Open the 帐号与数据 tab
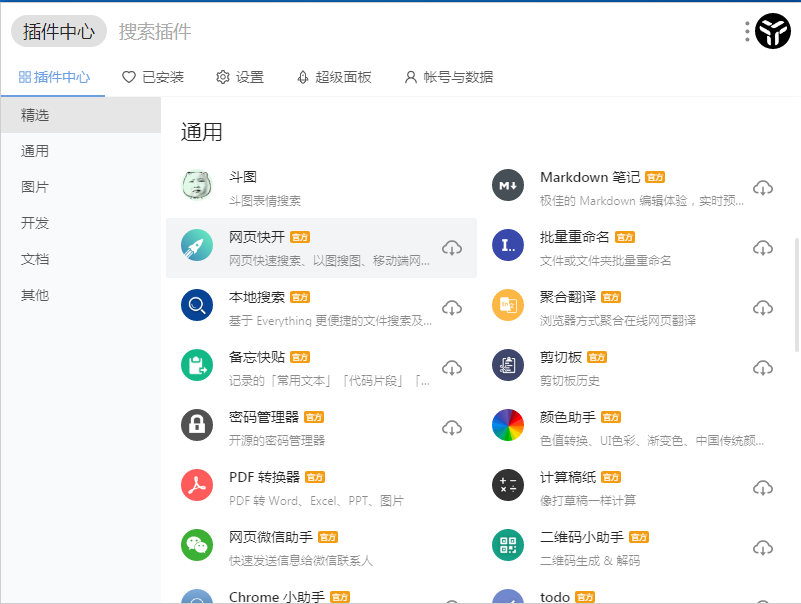 (448, 77)
